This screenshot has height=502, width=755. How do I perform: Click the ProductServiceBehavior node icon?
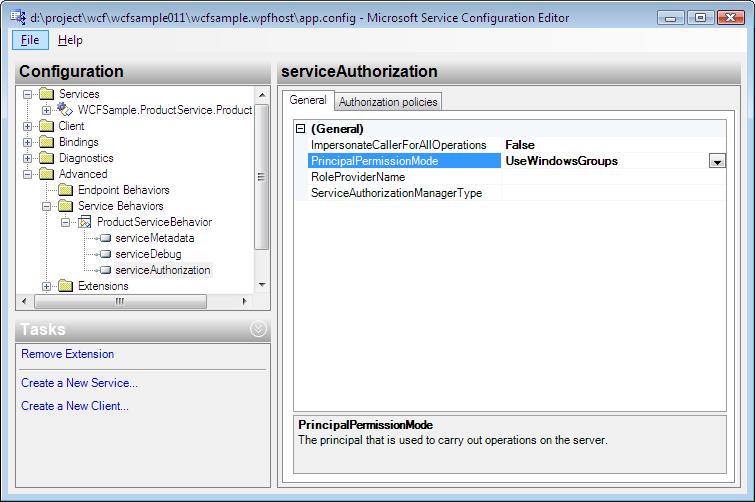click(x=85, y=222)
